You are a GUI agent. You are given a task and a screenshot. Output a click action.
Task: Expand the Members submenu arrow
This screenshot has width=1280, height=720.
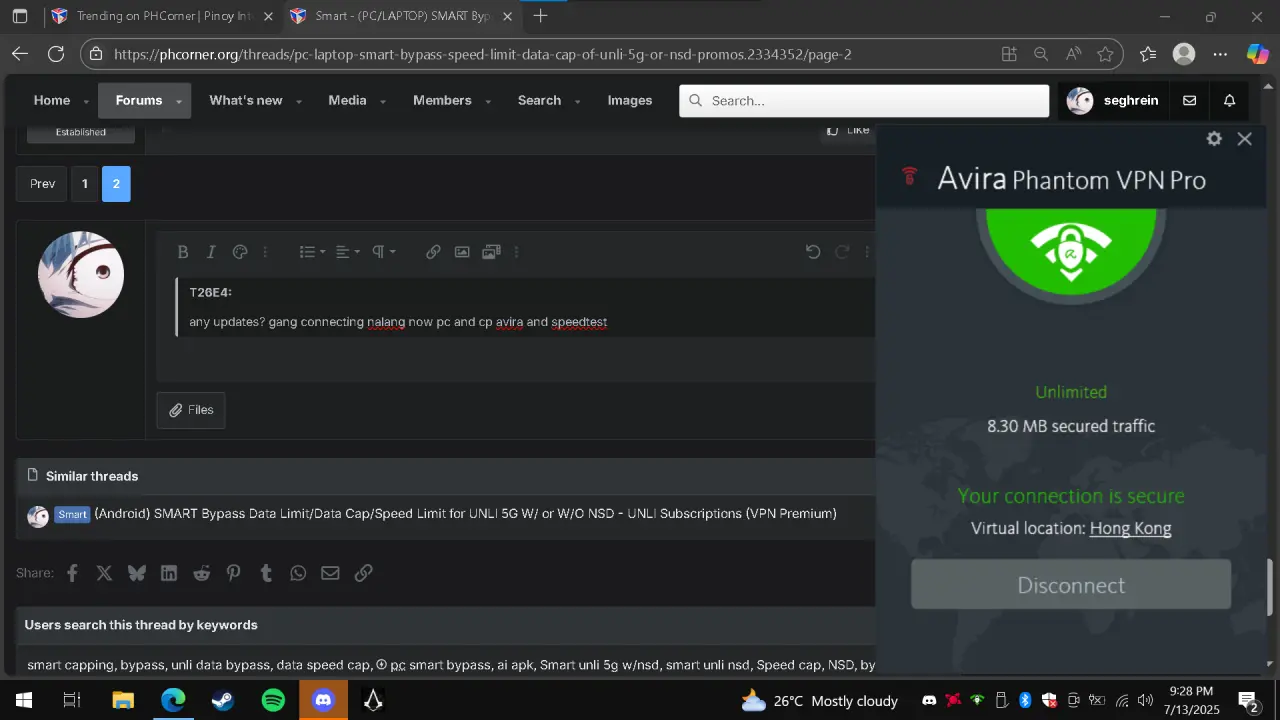pyautogui.click(x=488, y=102)
